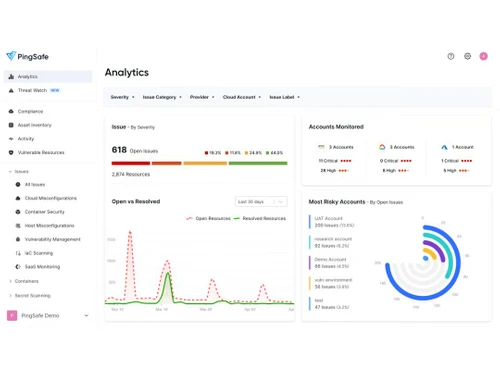Click the Container Security icon
The width and height of the screenshot is (500, 375).
click(x=18, y=212)
